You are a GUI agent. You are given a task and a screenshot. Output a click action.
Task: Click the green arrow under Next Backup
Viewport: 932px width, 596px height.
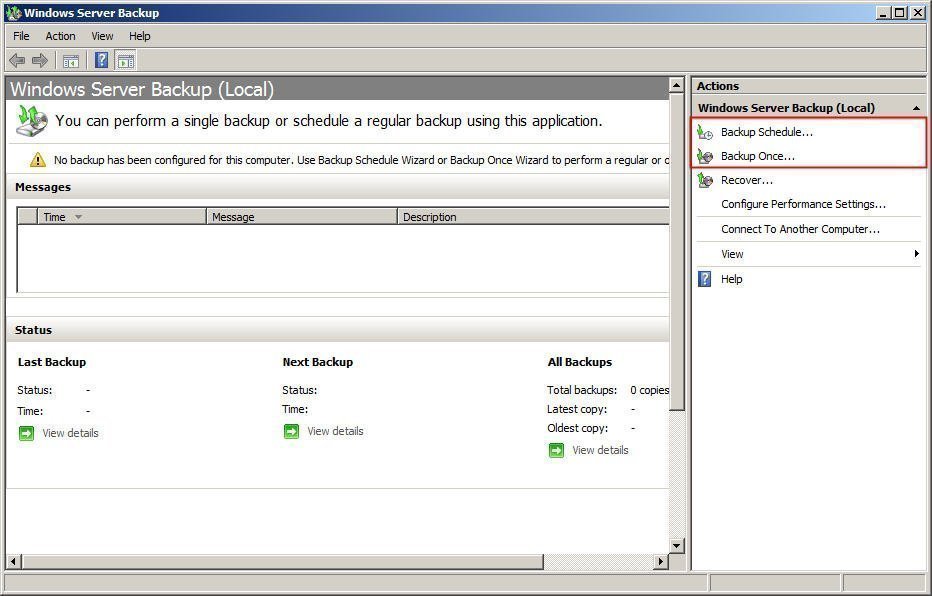coord(291,431)
